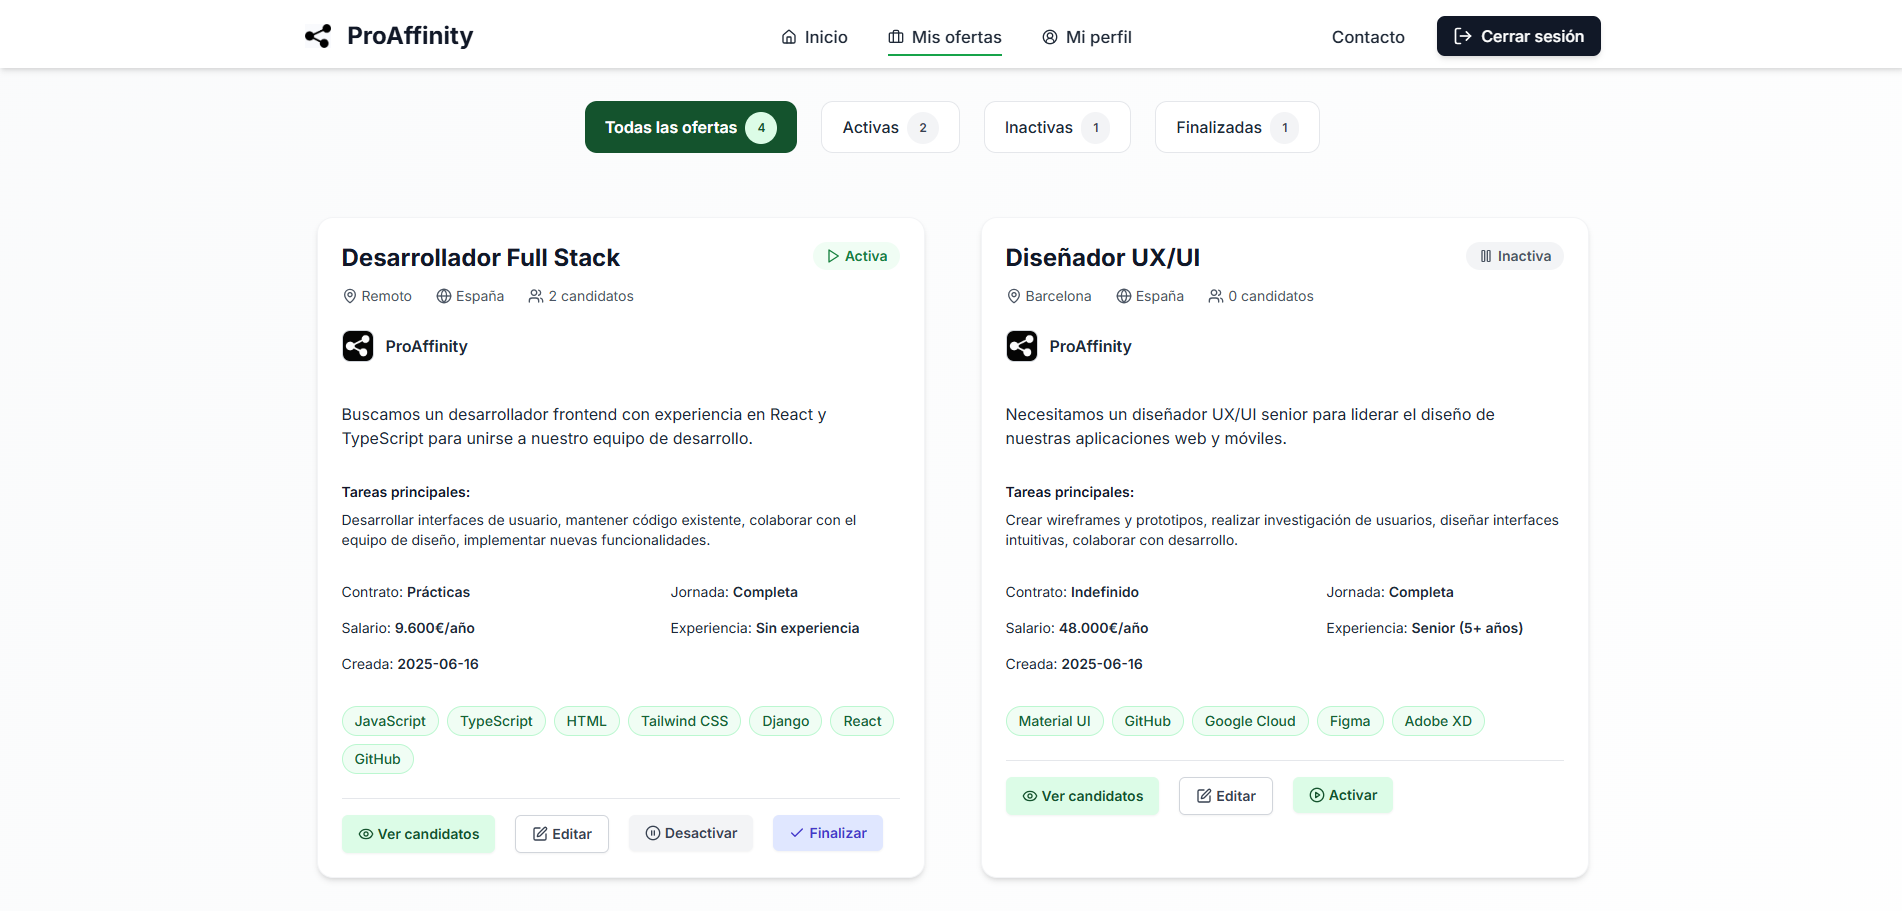The image size is (1902, 911).
Task: Click candidates people icon in Full Stack card
Action: pos(536,296)
